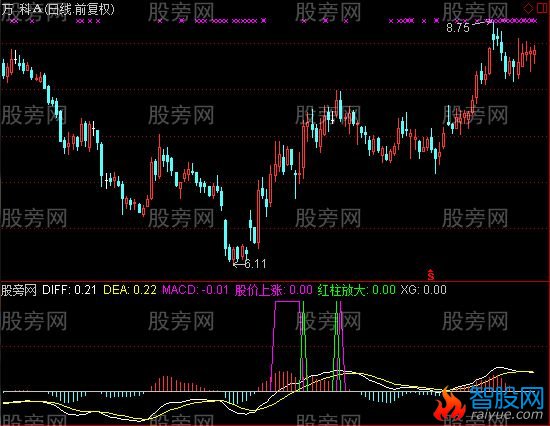Viewport: 550px width, 426px height.
Task: Click the 股旁网 indicator name beside DIFF
Action: coord(19,290)
